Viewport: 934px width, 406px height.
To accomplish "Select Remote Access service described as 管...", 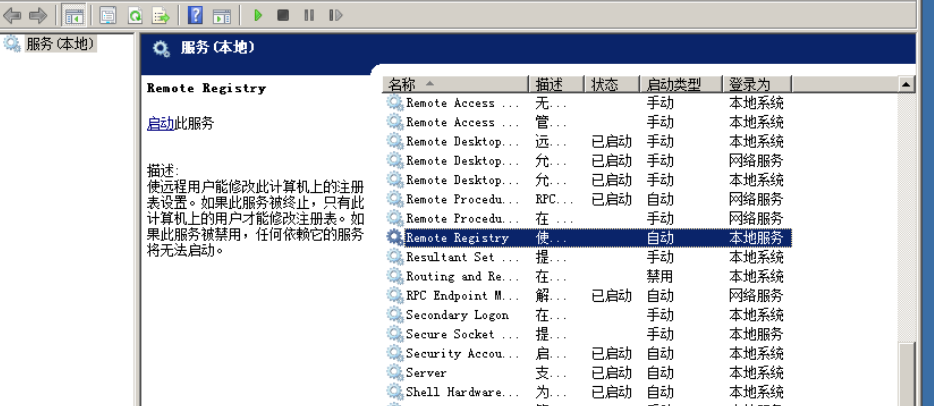I will (x=587, y=122).
